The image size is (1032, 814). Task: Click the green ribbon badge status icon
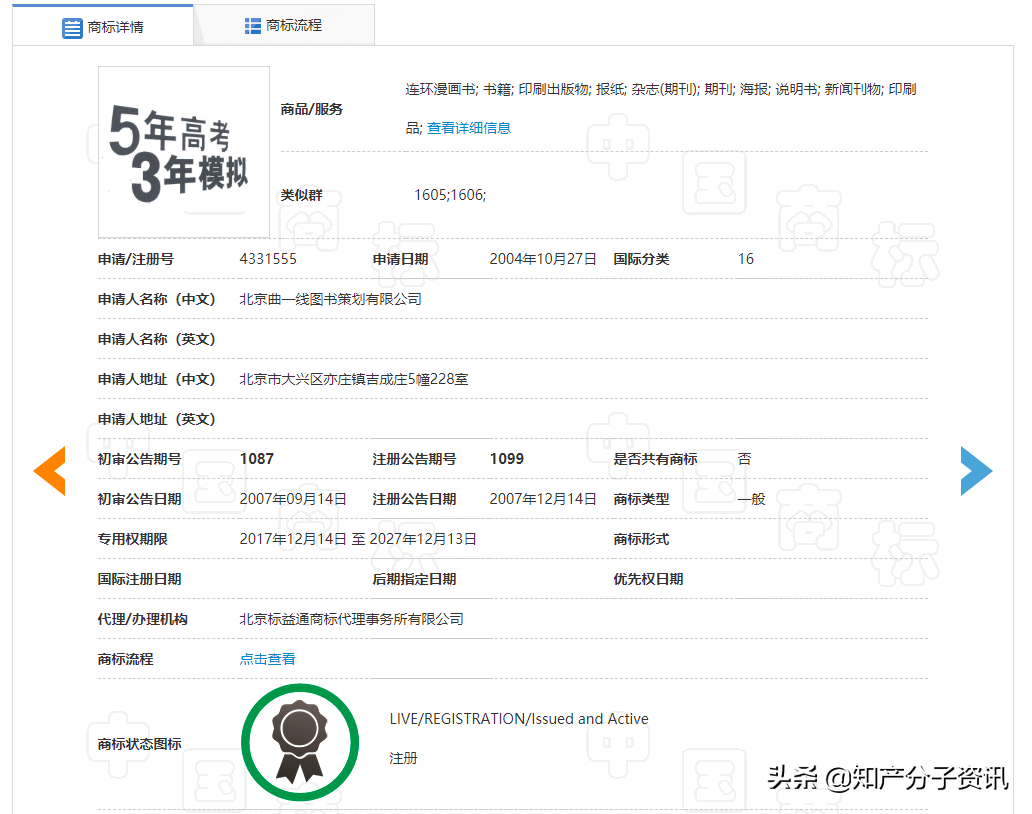(x=300, y=742)
